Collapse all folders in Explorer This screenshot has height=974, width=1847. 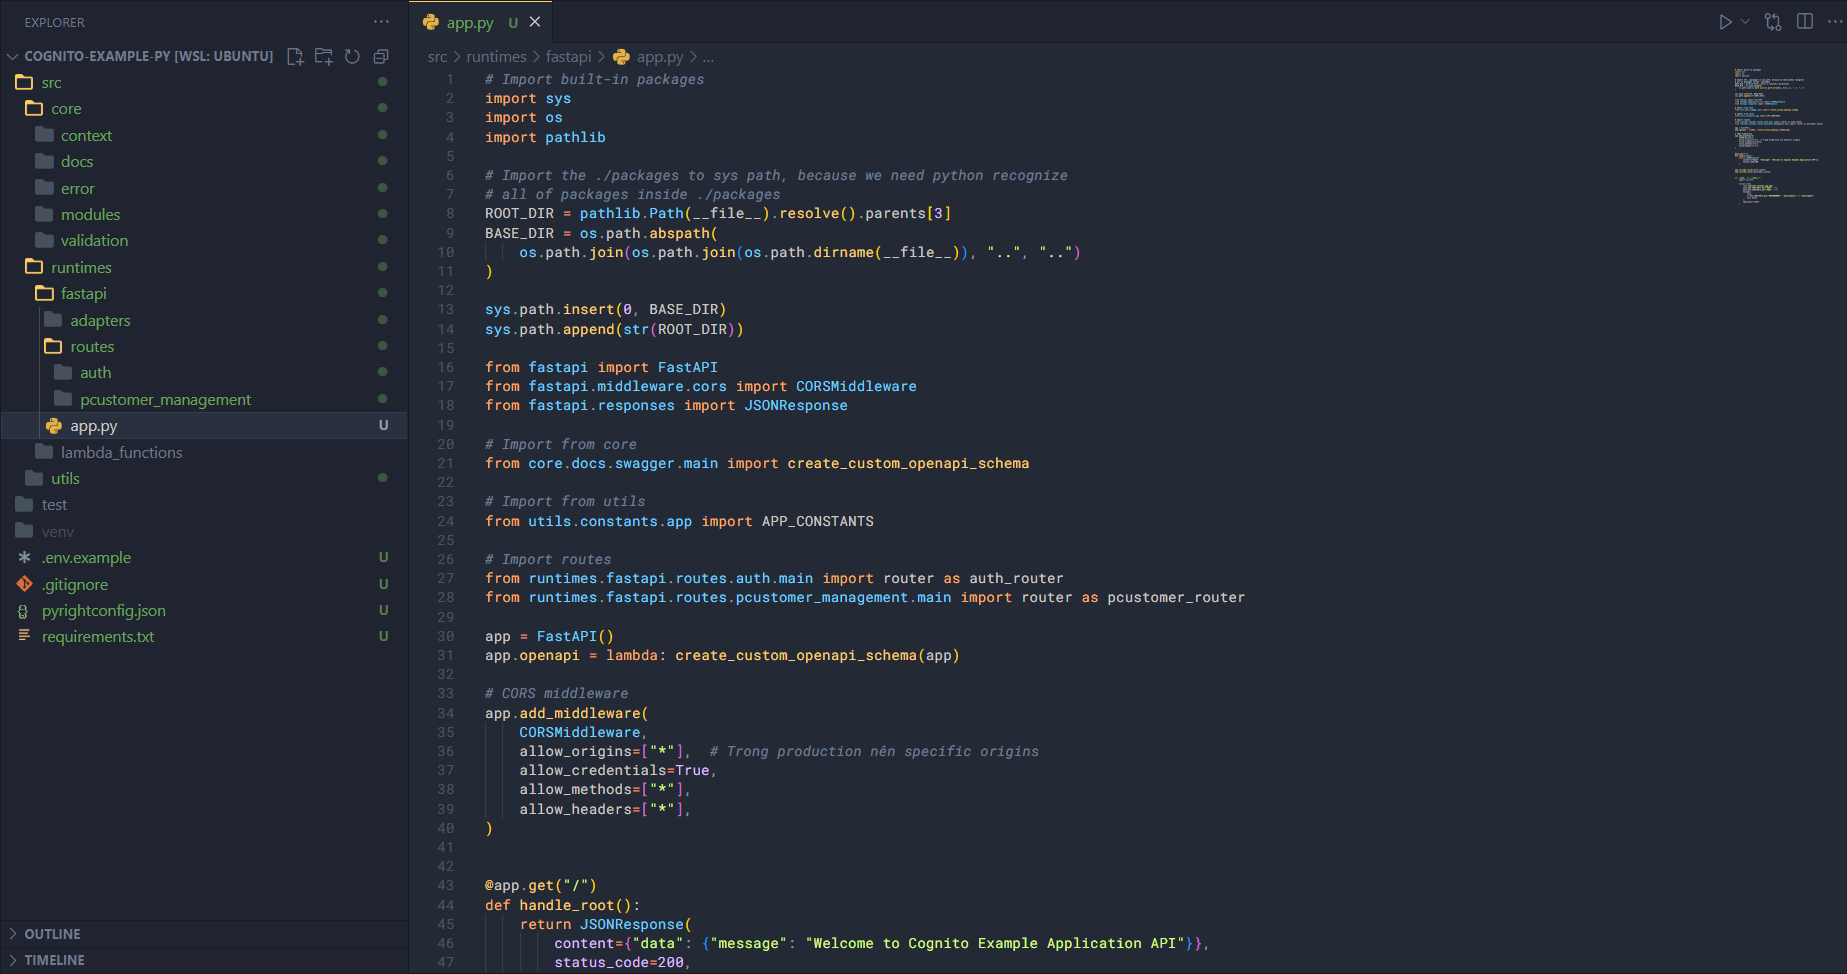pos(381,56)
